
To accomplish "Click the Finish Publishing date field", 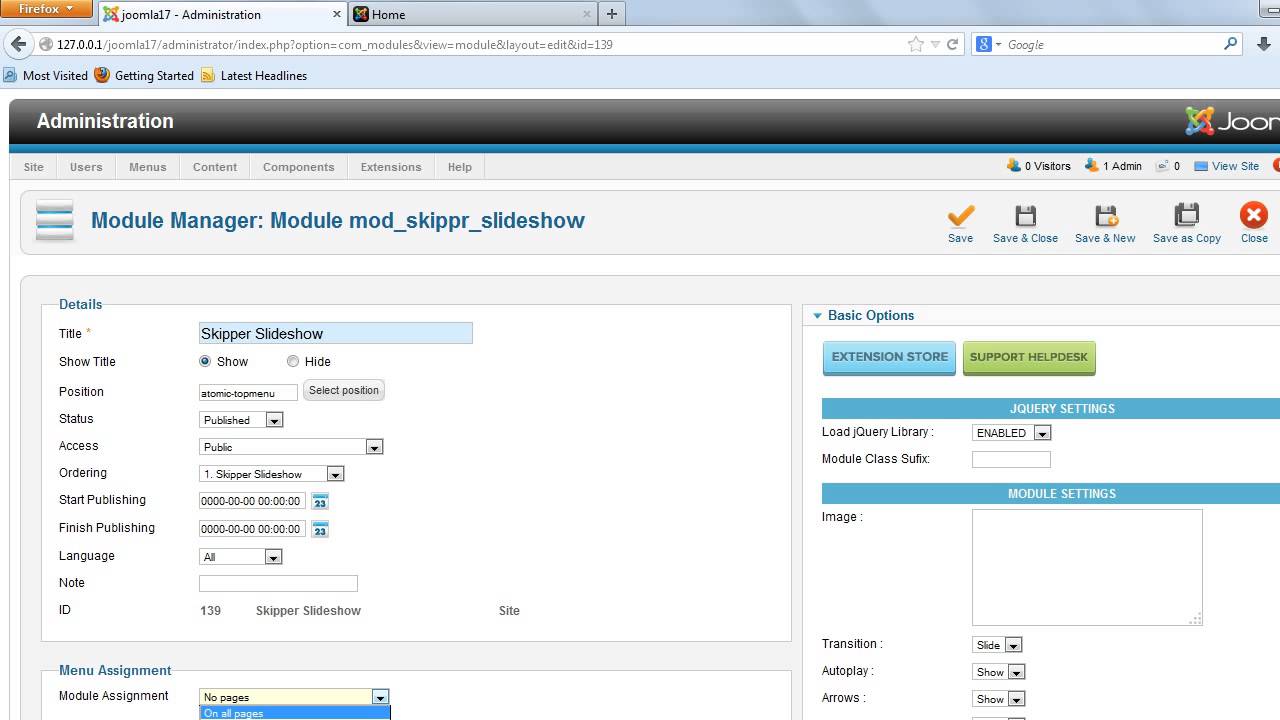I will (252, 529).
